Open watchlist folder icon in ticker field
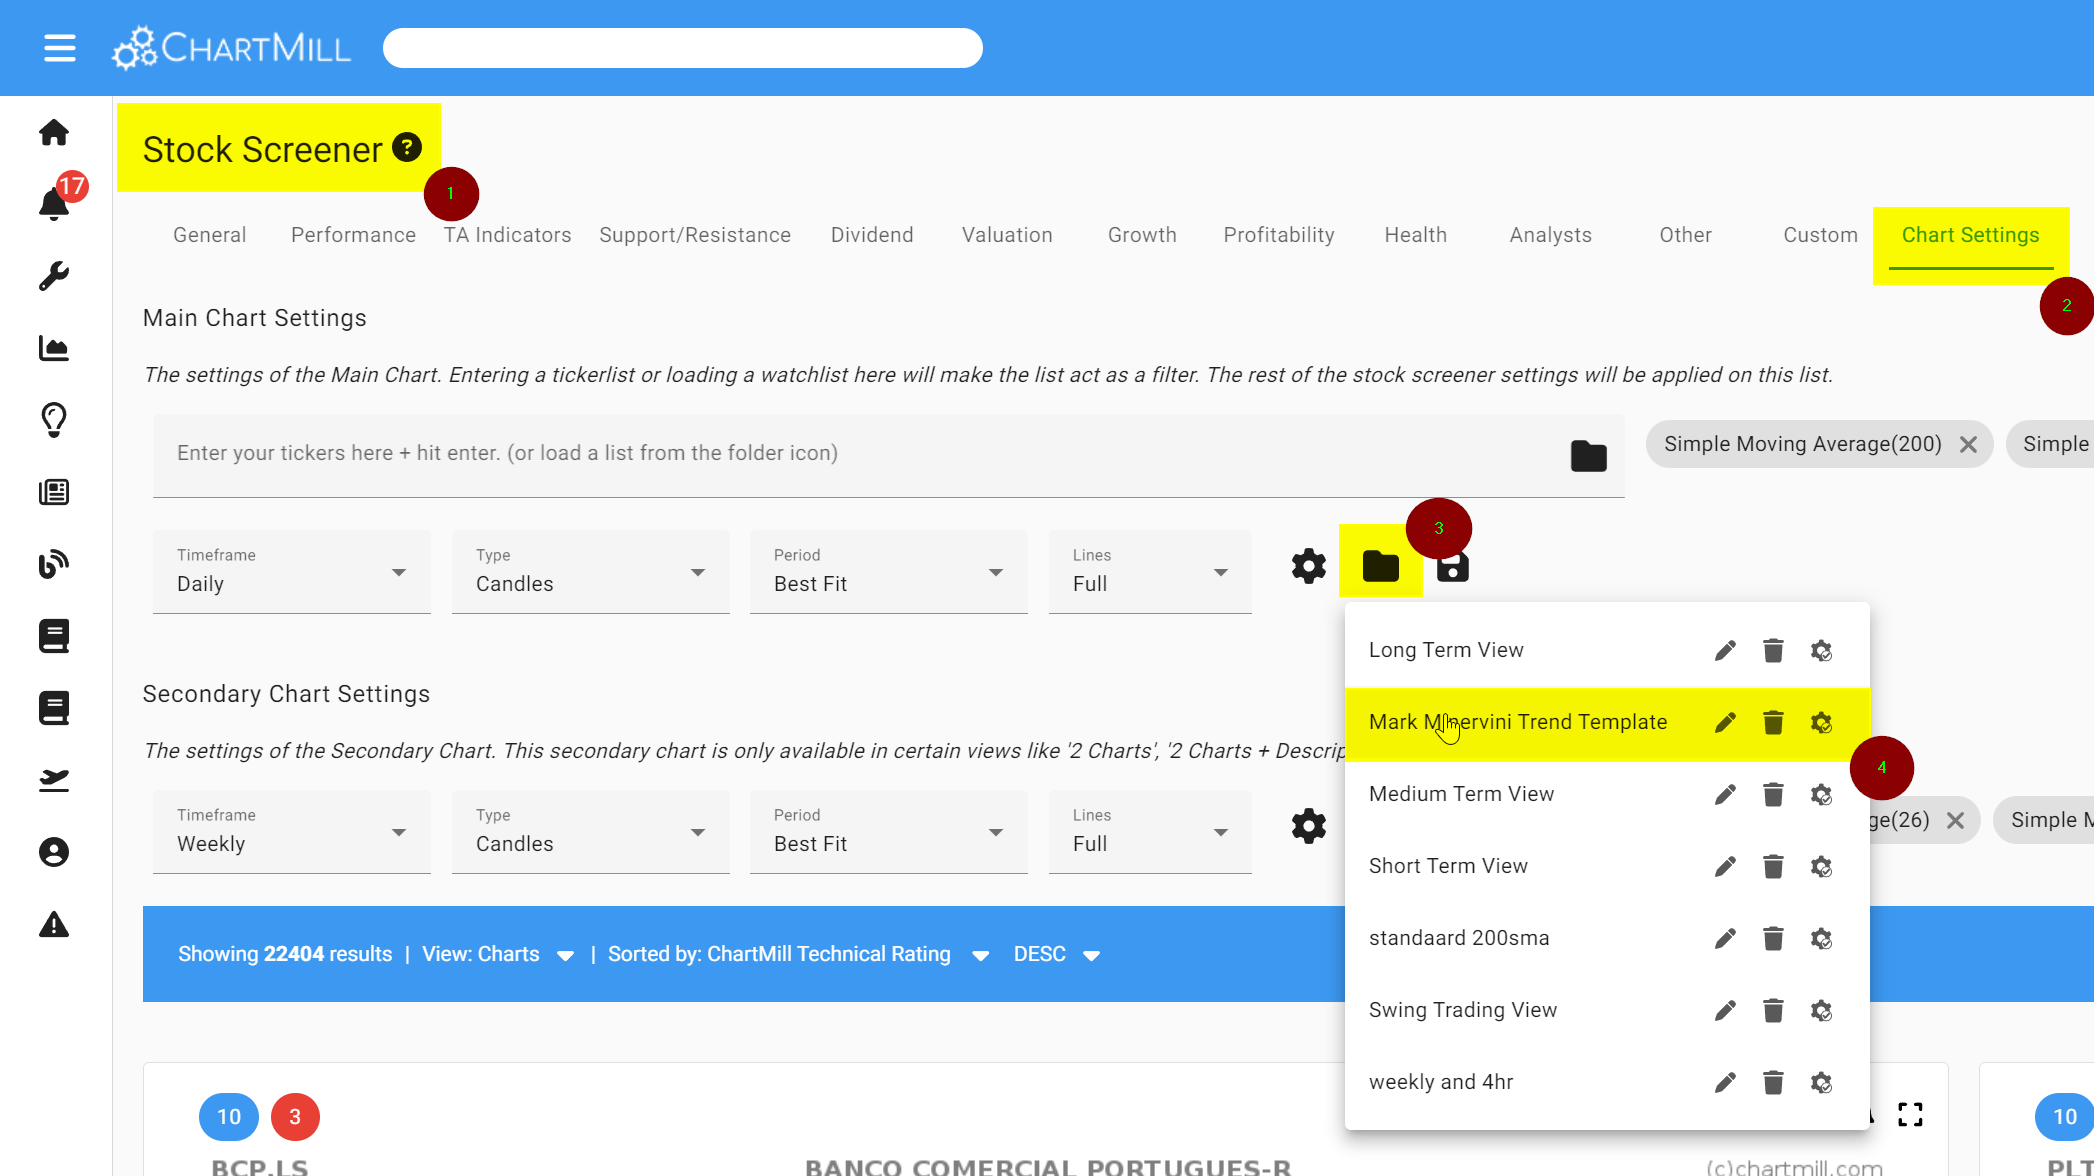Image resolution: width=2094 pixels, height=1176 pixels. click(1588, 456)
